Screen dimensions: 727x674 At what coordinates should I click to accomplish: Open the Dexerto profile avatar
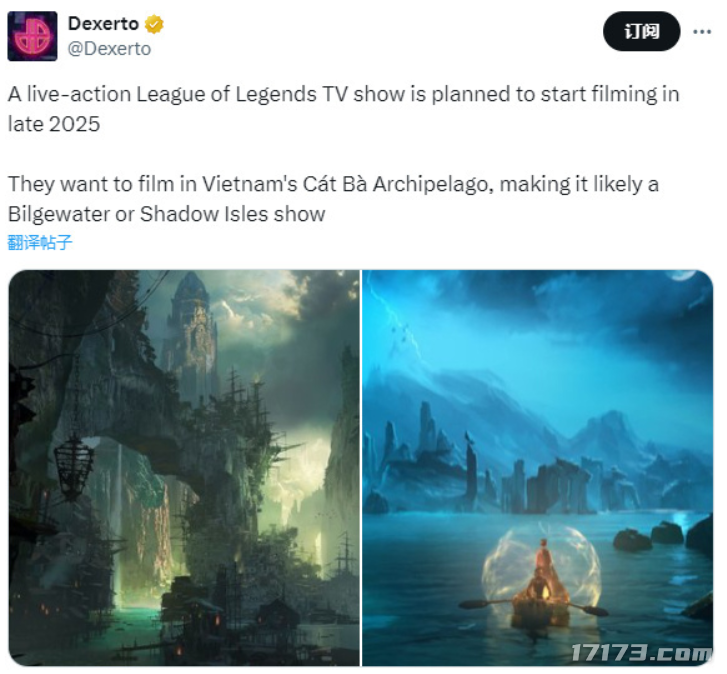click(32, 36)
